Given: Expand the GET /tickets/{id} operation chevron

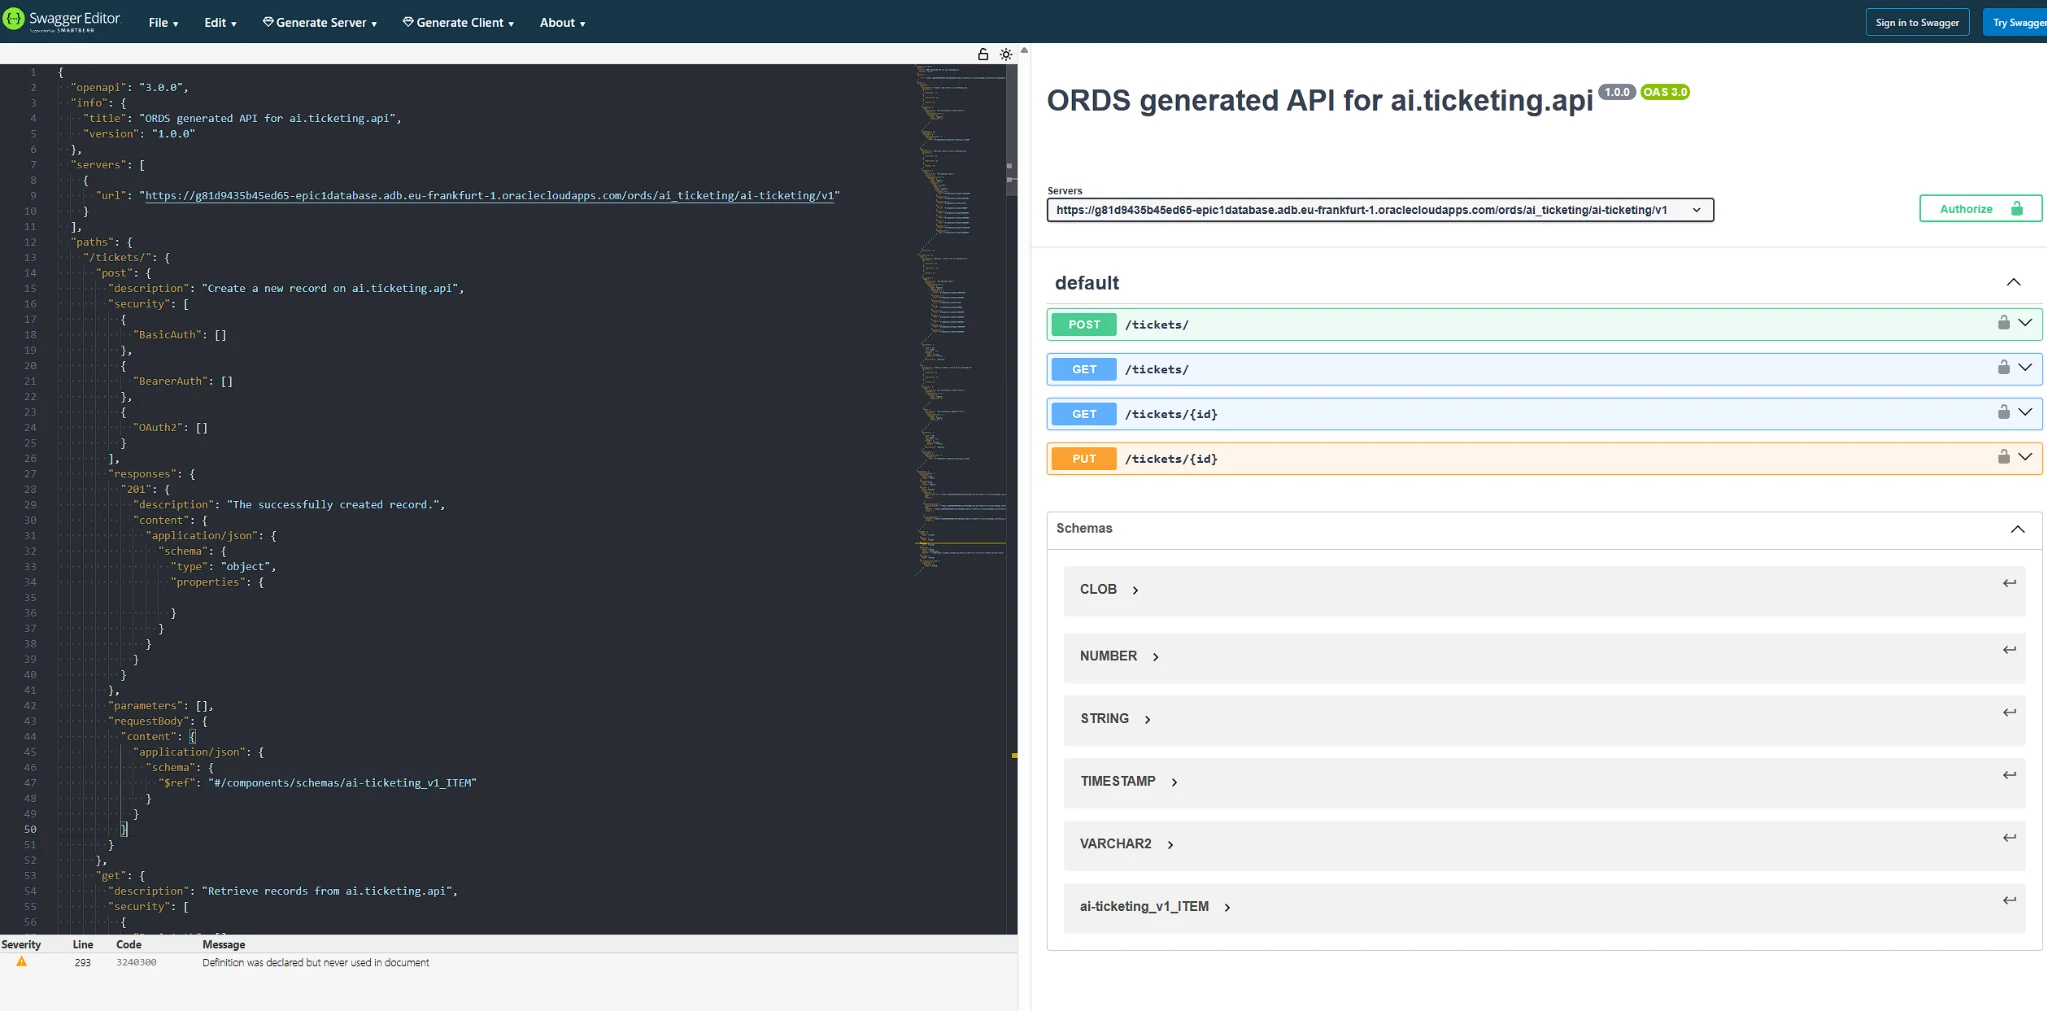Looking at the screenshot, I should (x=2025, y=413).
